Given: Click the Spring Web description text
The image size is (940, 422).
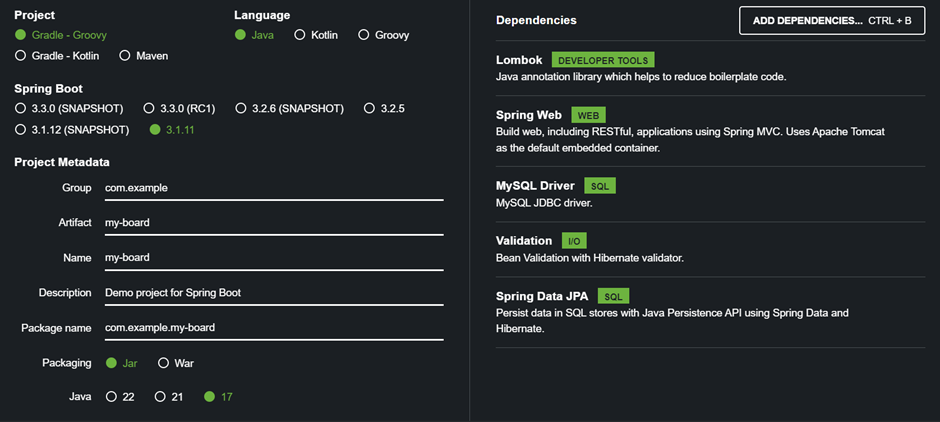Looking at the screenshot, I should point(691,140).
